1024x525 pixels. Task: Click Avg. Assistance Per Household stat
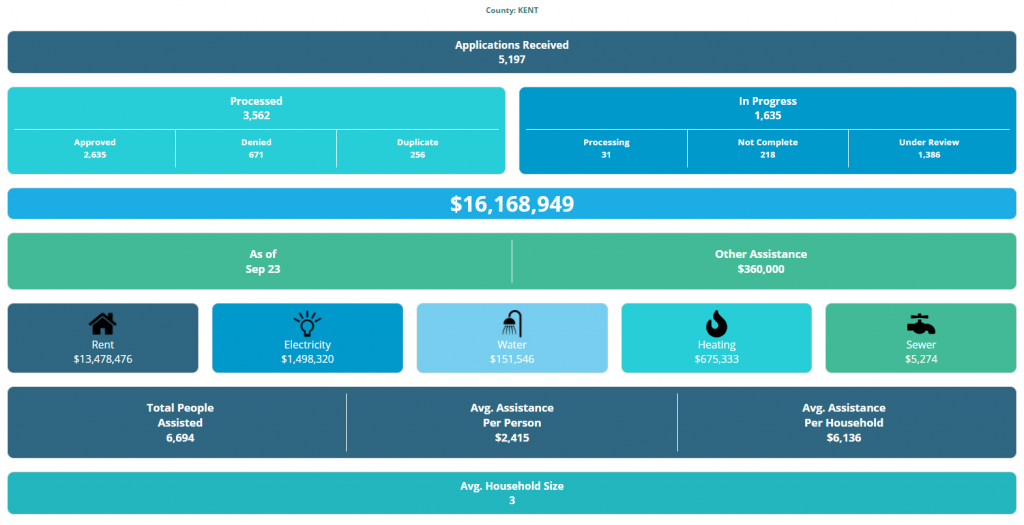point(845,423)
